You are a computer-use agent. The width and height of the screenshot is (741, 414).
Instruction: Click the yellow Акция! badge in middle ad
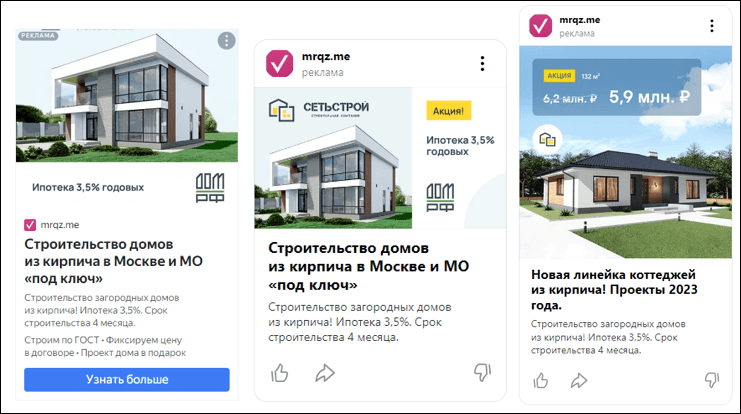[448, 111]
